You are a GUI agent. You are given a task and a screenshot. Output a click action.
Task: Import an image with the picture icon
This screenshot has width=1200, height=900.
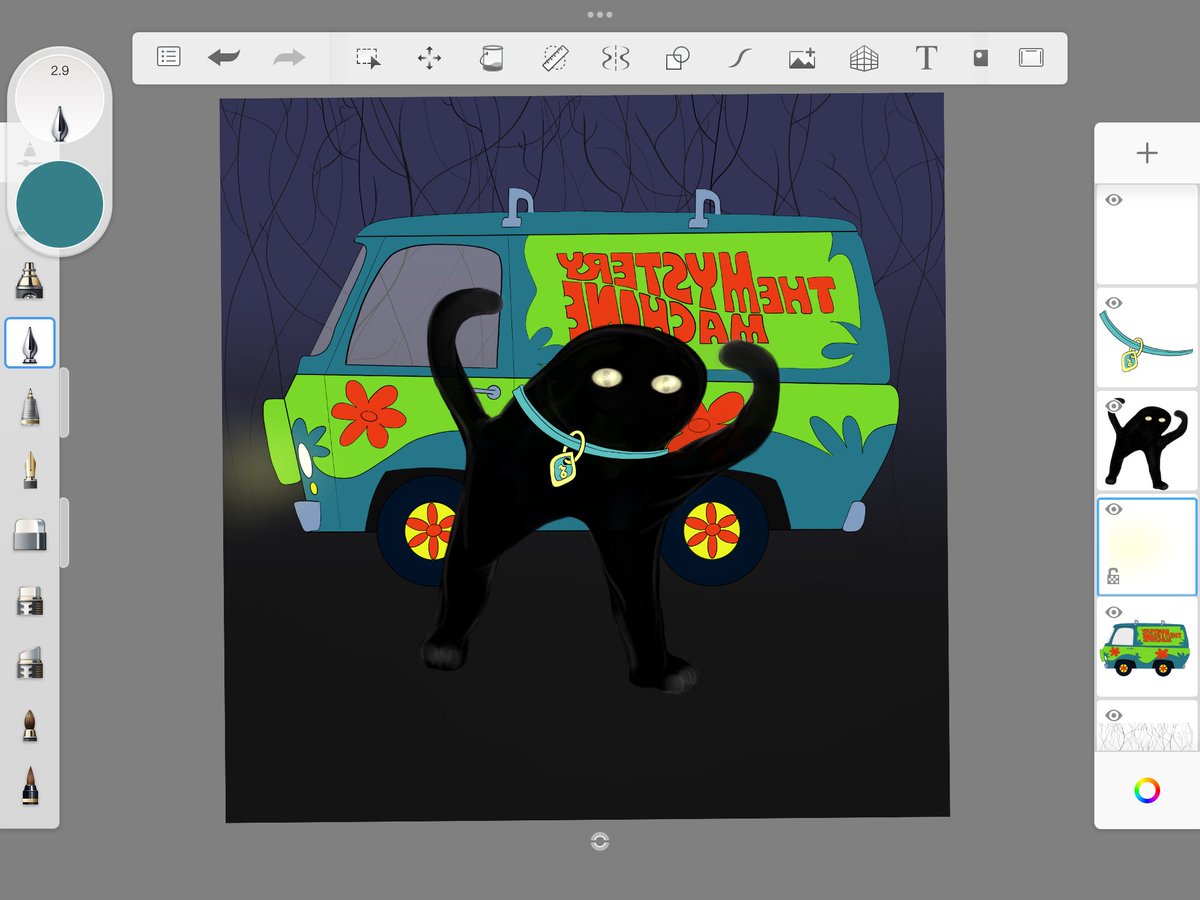click(x=802, y=58)
